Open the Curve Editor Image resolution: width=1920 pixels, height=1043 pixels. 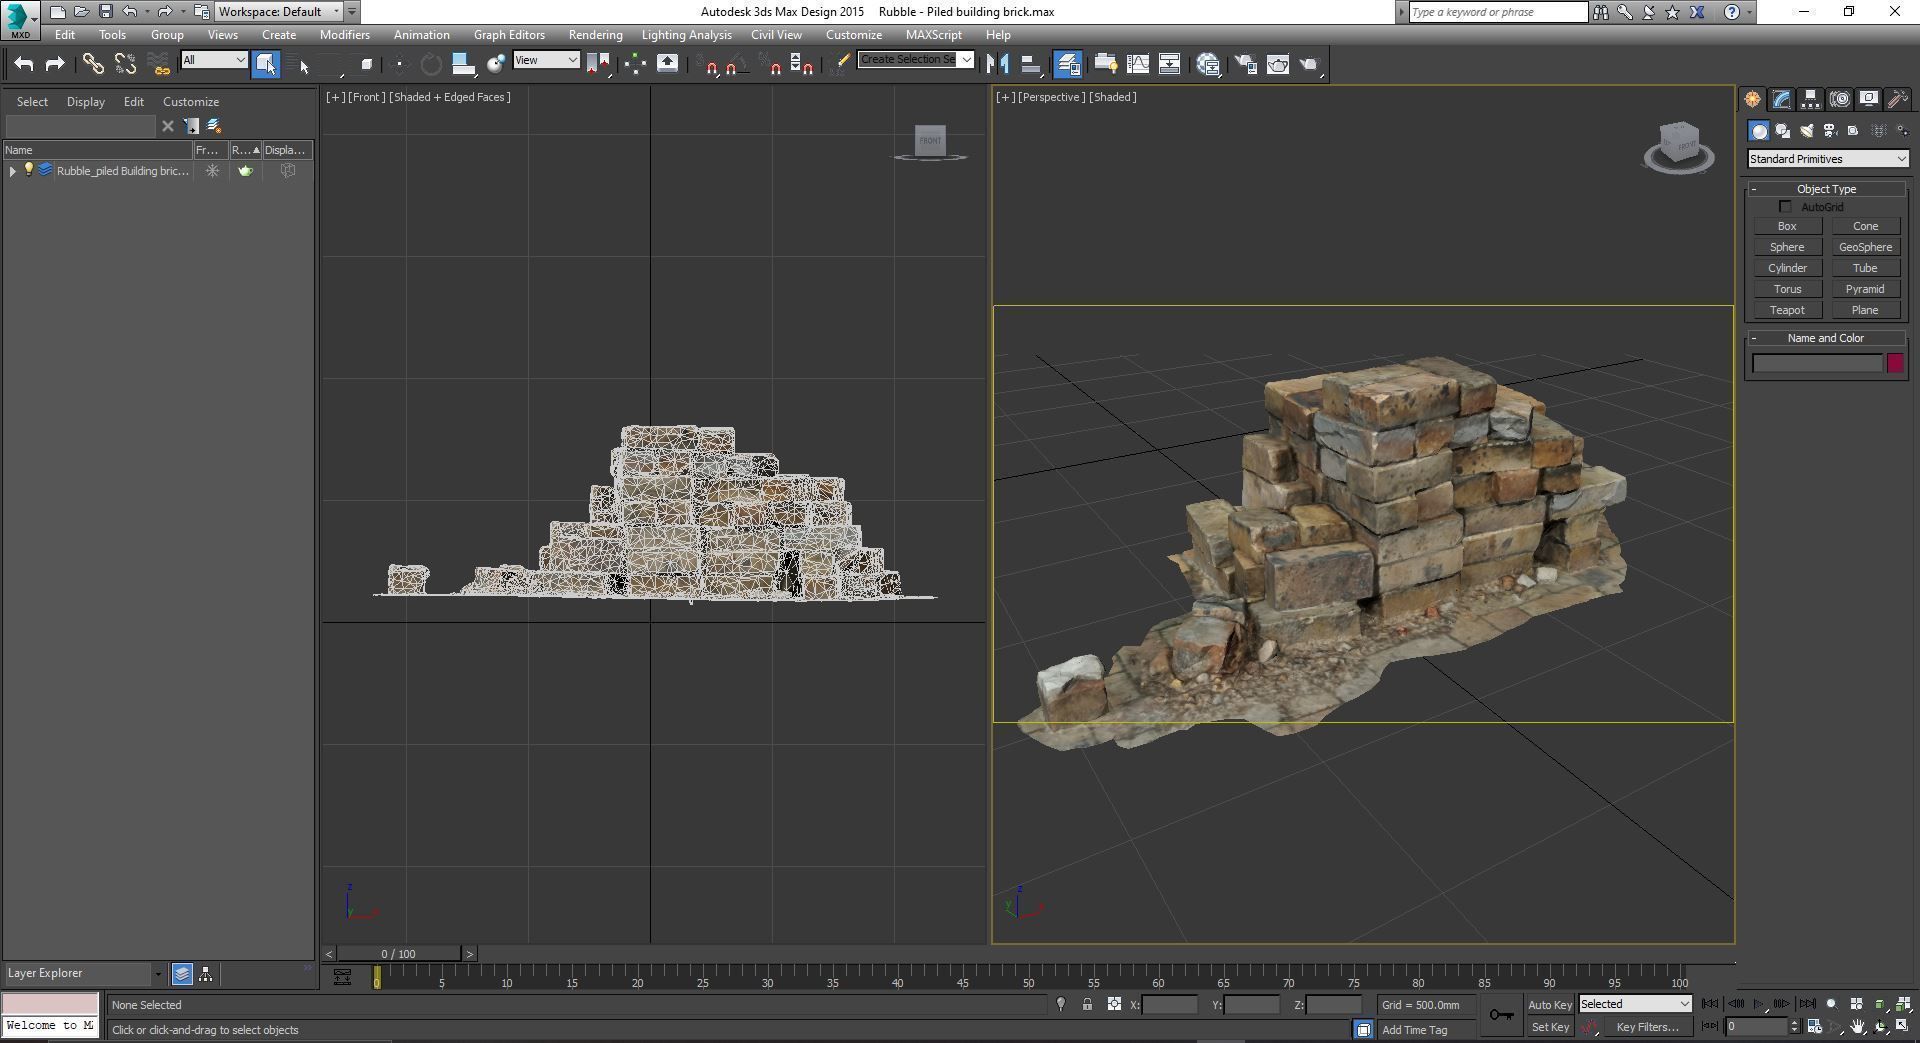point(1138,64)
